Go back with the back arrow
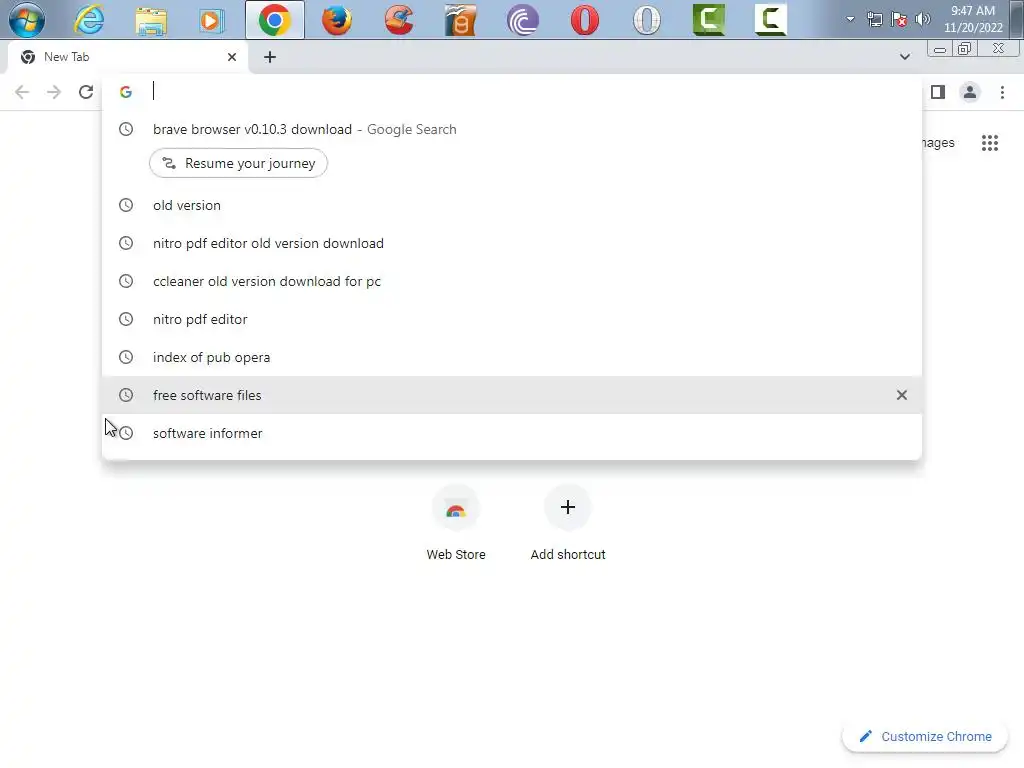The image size is (1024, 768). point(22,92)
